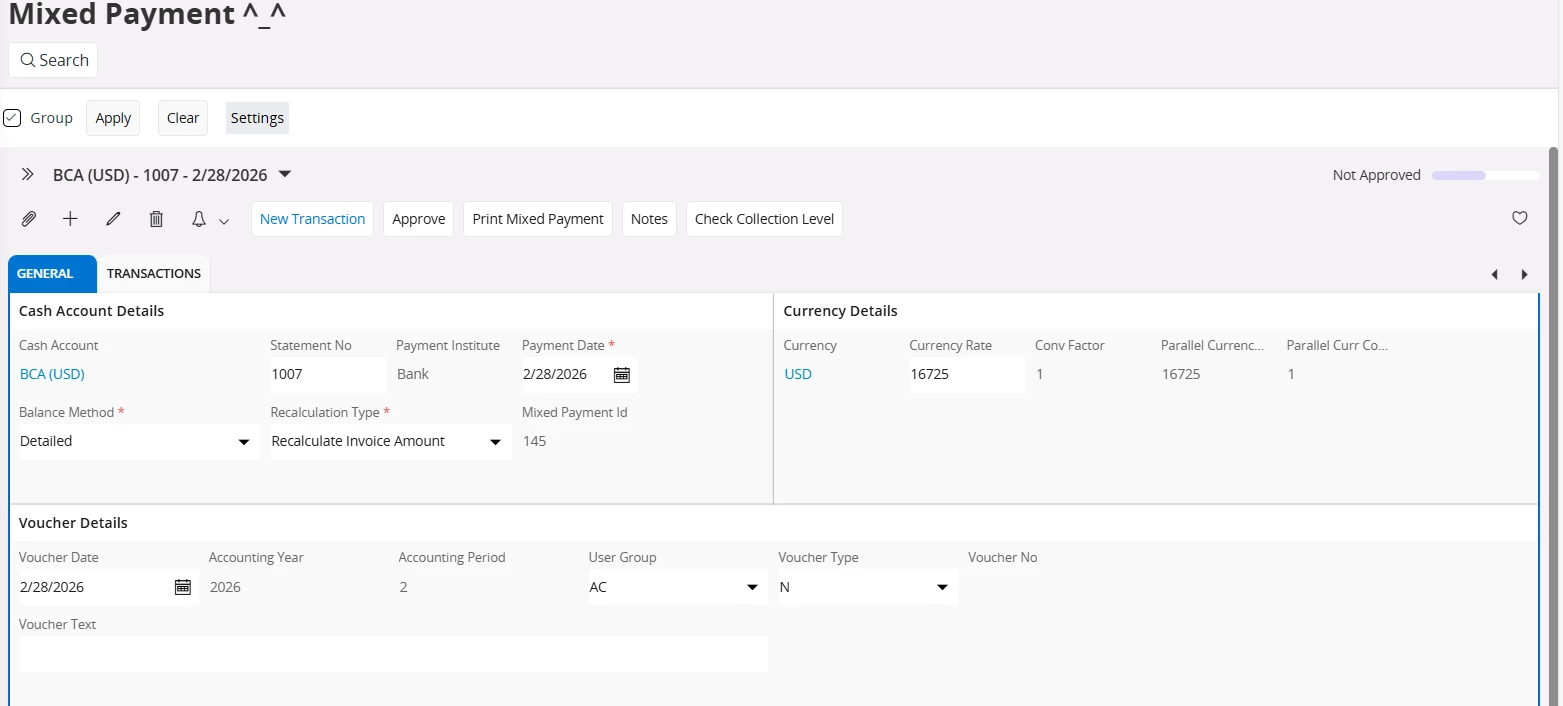This screenshot has height=706, width=1563.
Task: Select the General tab
Action: (x=45, y=273)
